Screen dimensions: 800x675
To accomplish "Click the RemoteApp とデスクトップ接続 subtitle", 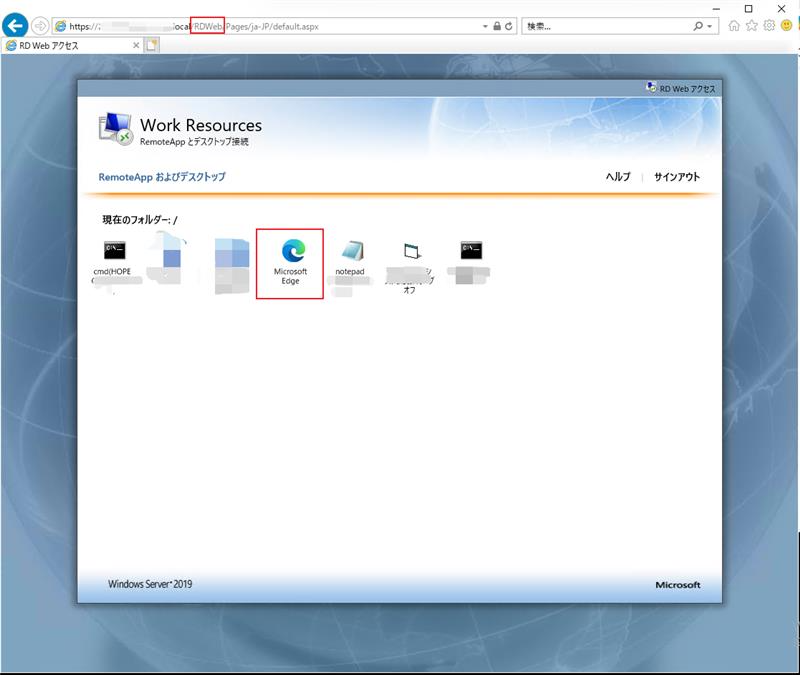I will pyautogui.click(x=194, y=142).
